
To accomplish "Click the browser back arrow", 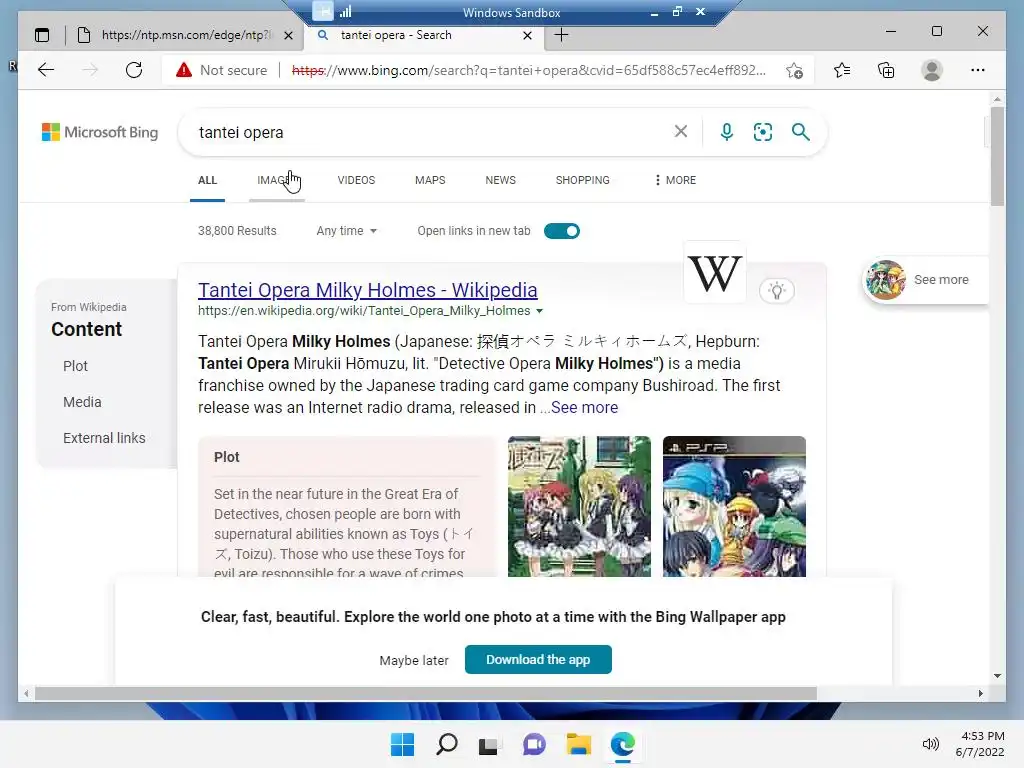I will pyautogui.click(x=46, y=70).
